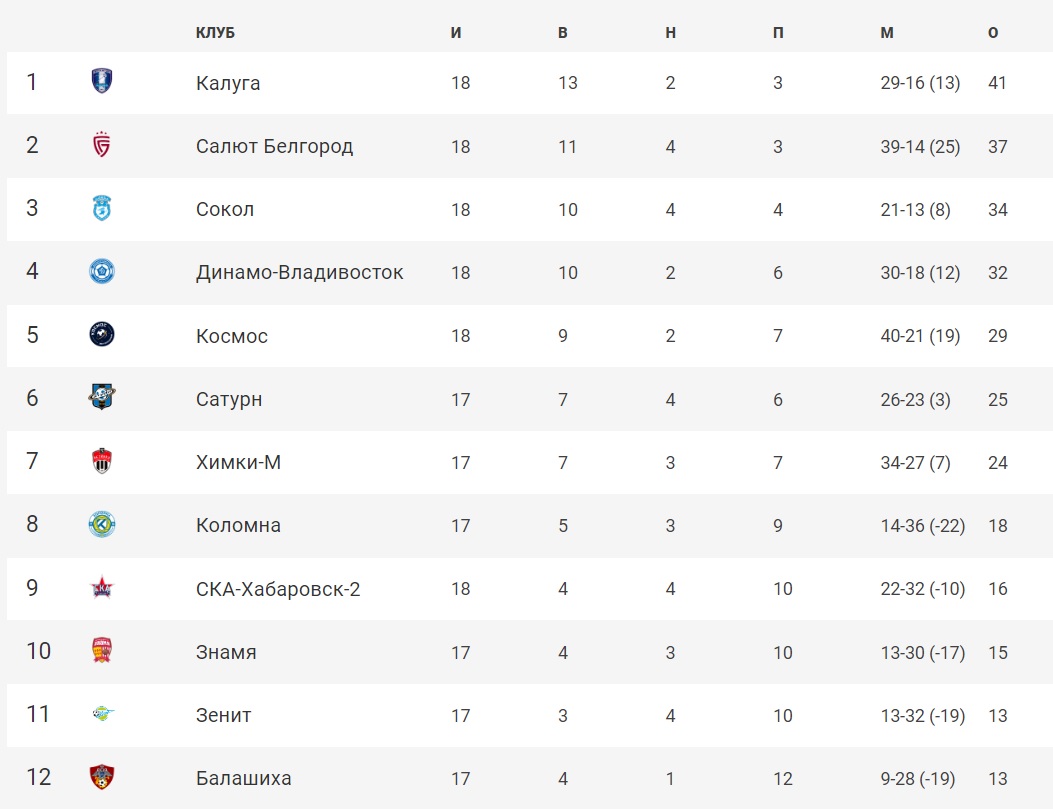The width and height of the screenshot is (1053, 809).
Task: Open the Калуга team name link
Action: tap(228, 83)
